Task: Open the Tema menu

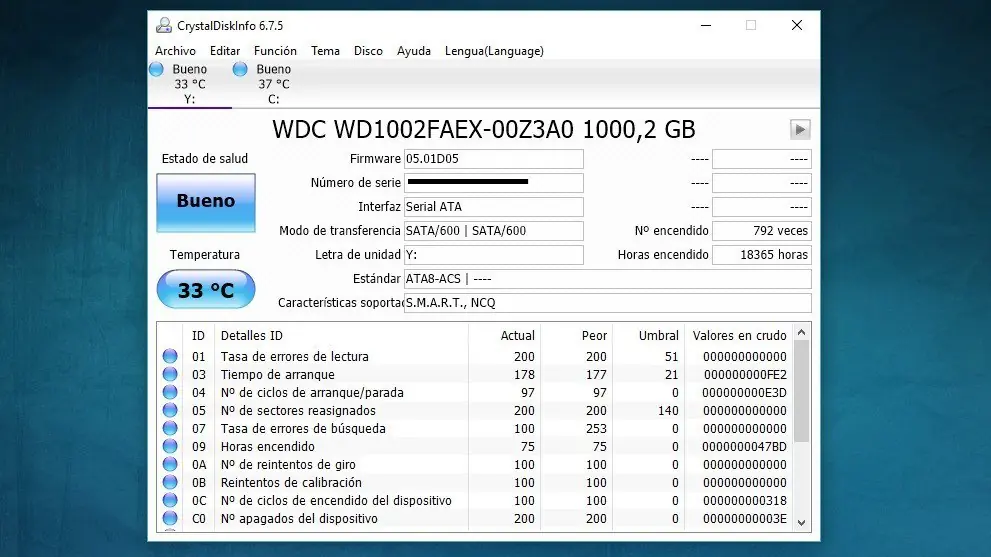Action: (325, 51)
